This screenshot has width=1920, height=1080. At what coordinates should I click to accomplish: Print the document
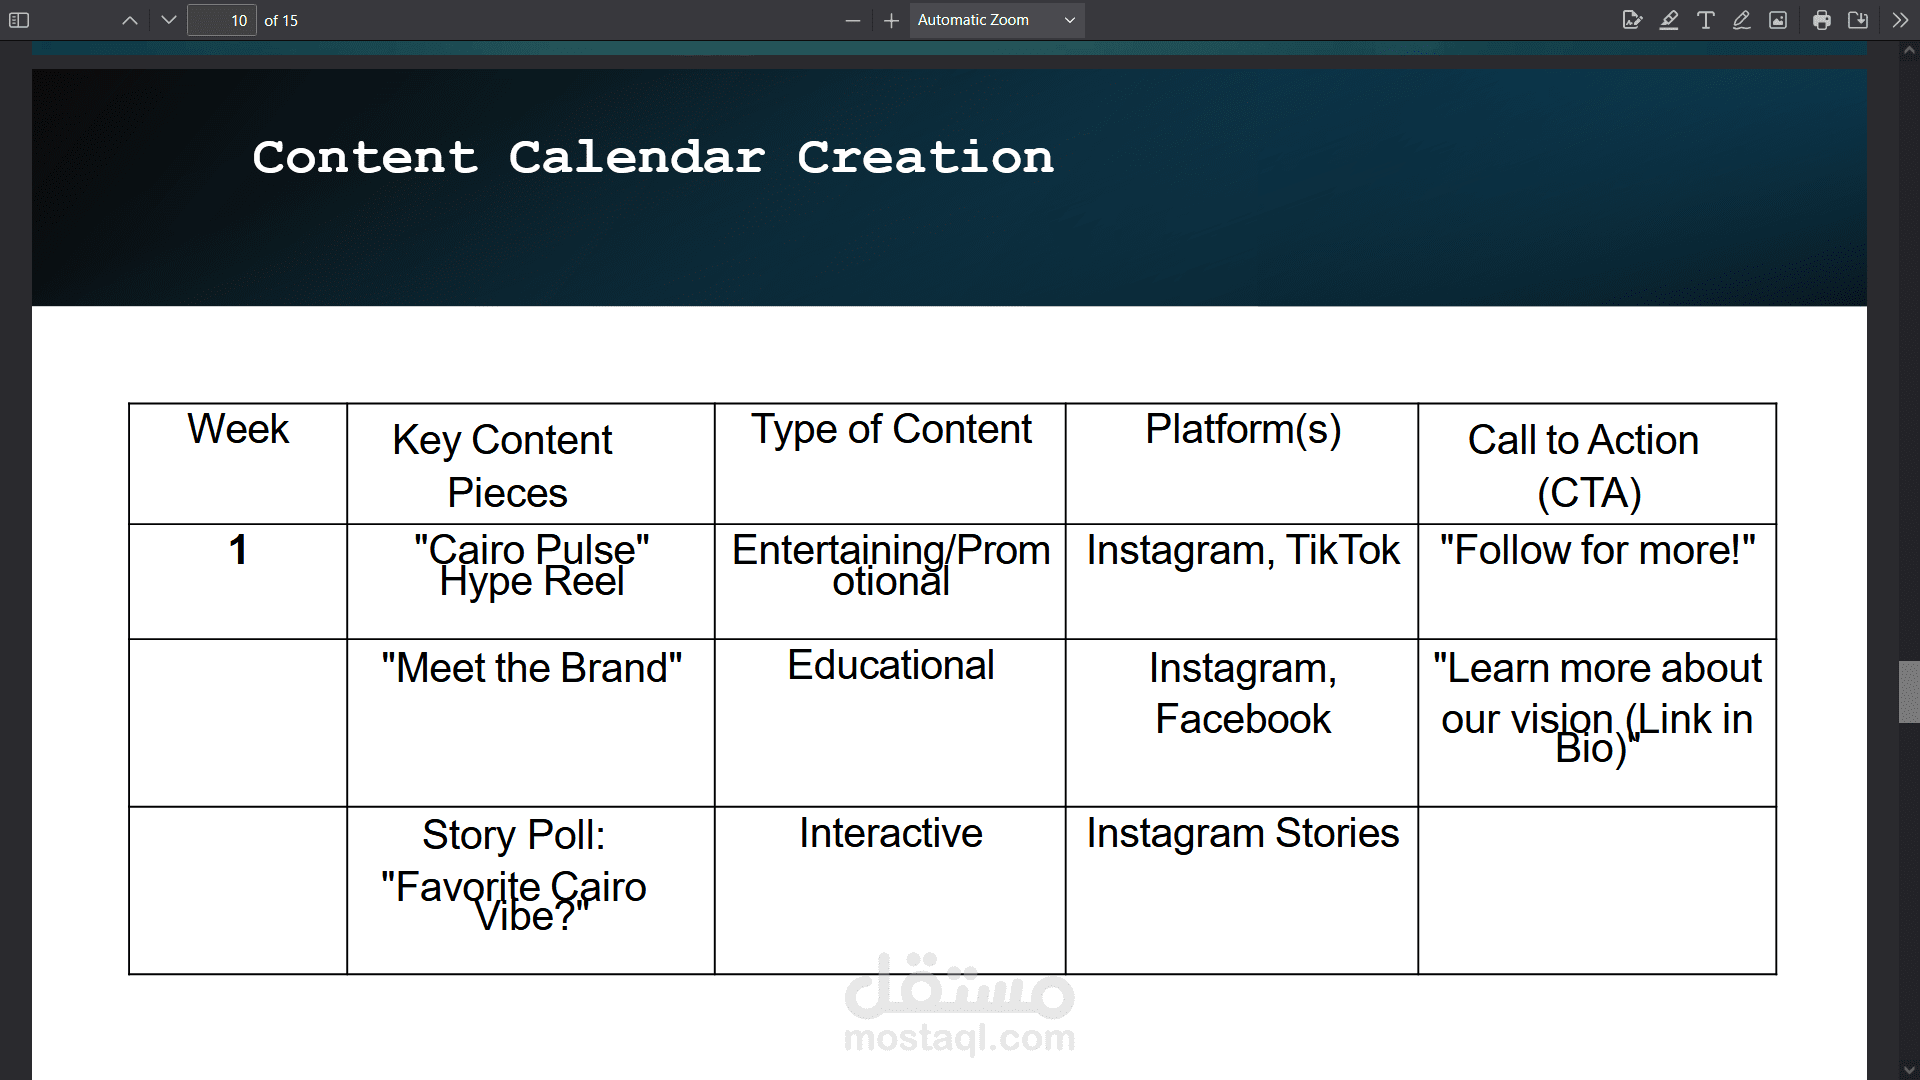click(1822, 20)
